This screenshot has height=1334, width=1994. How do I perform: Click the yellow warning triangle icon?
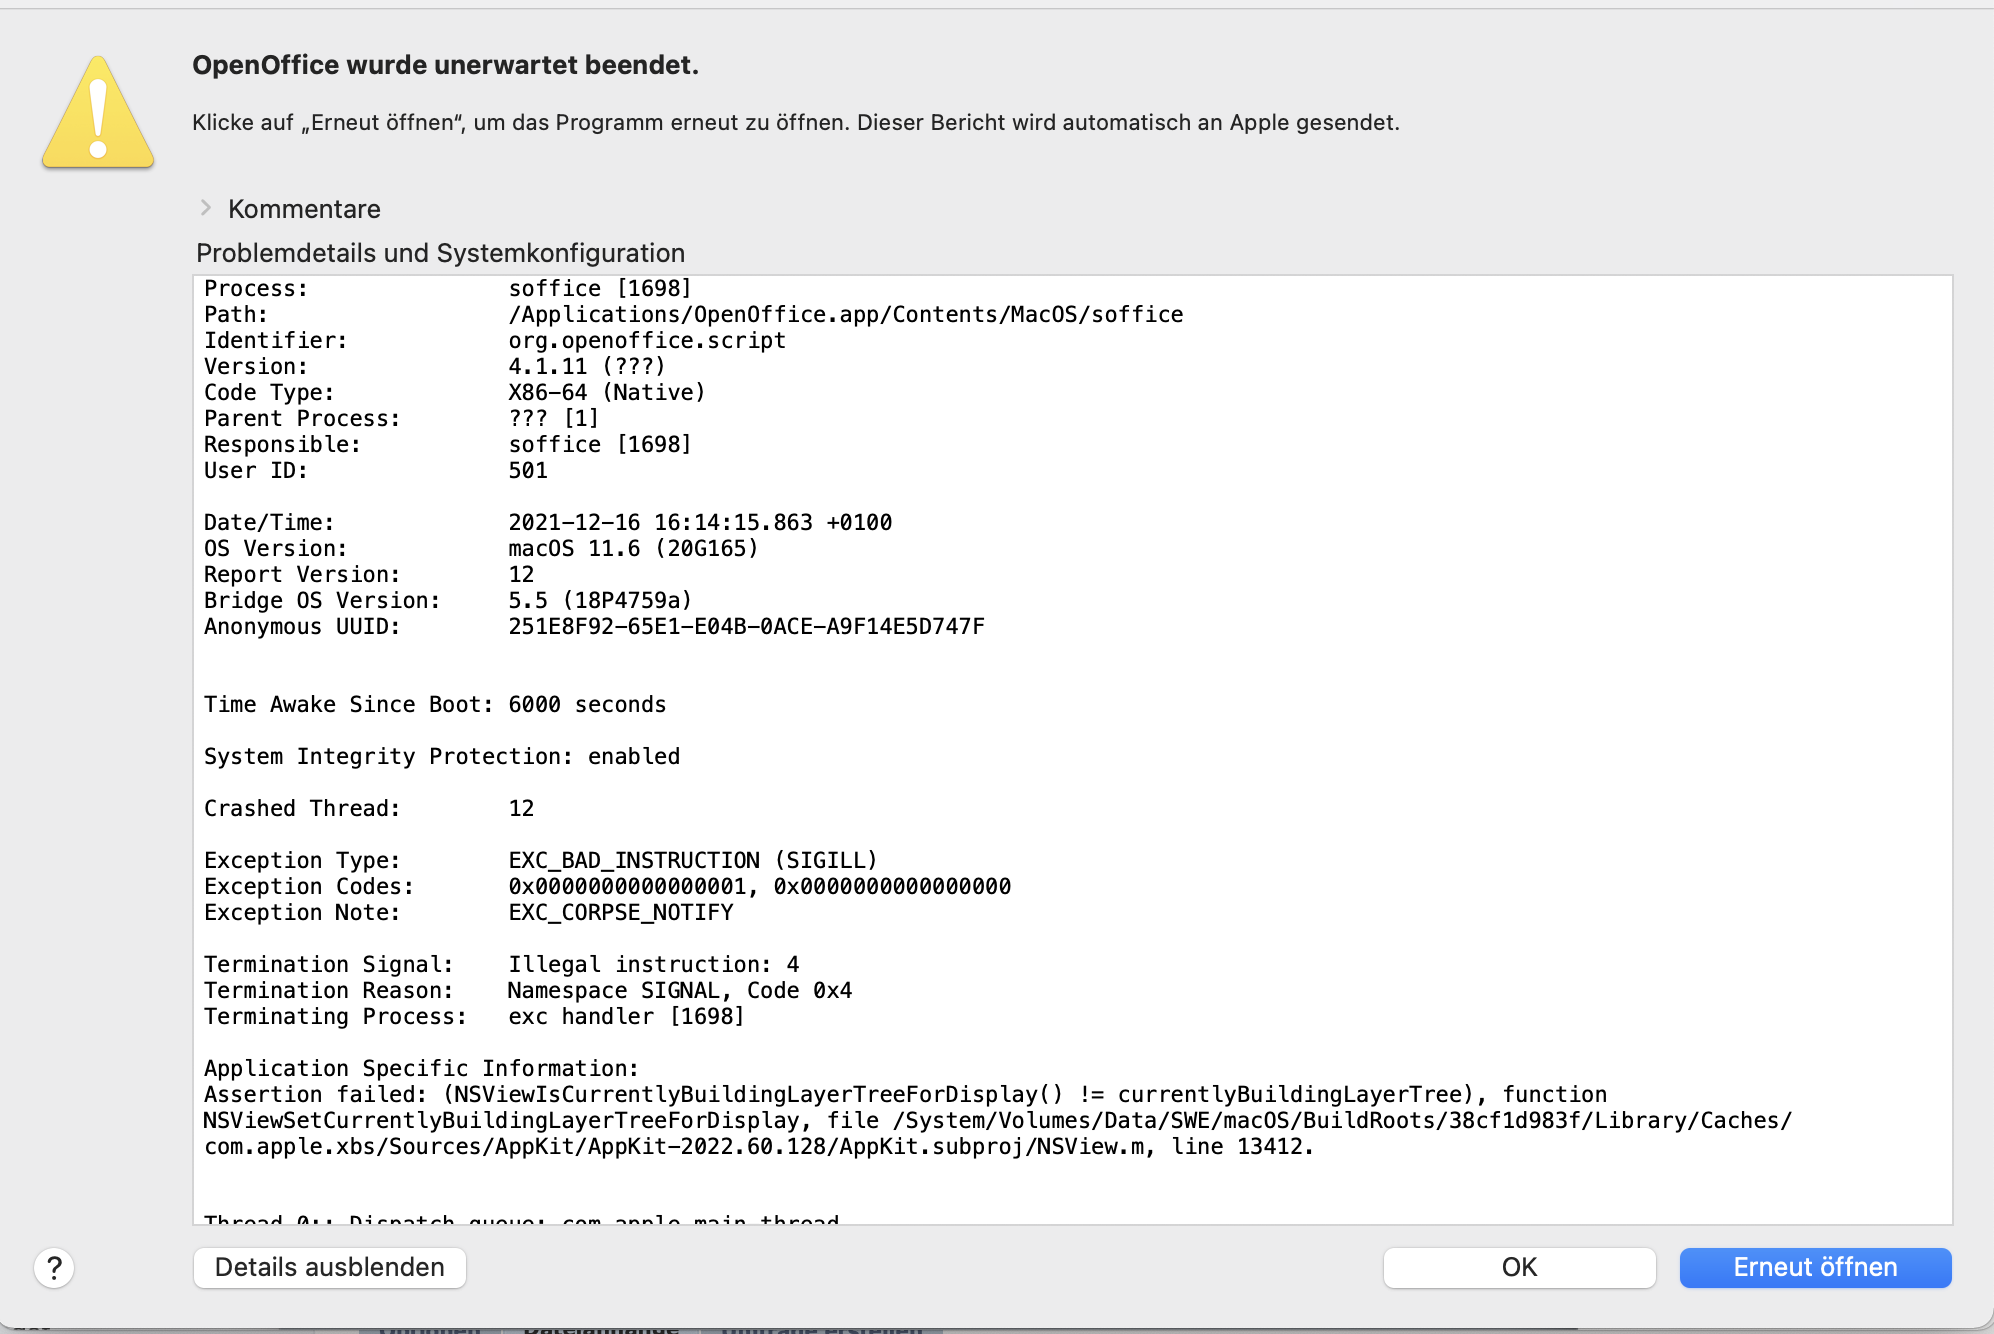point(98,113)
